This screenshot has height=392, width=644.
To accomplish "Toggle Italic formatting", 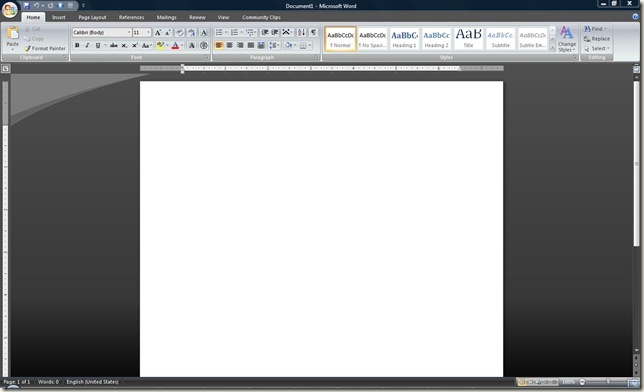I will 87,45.
